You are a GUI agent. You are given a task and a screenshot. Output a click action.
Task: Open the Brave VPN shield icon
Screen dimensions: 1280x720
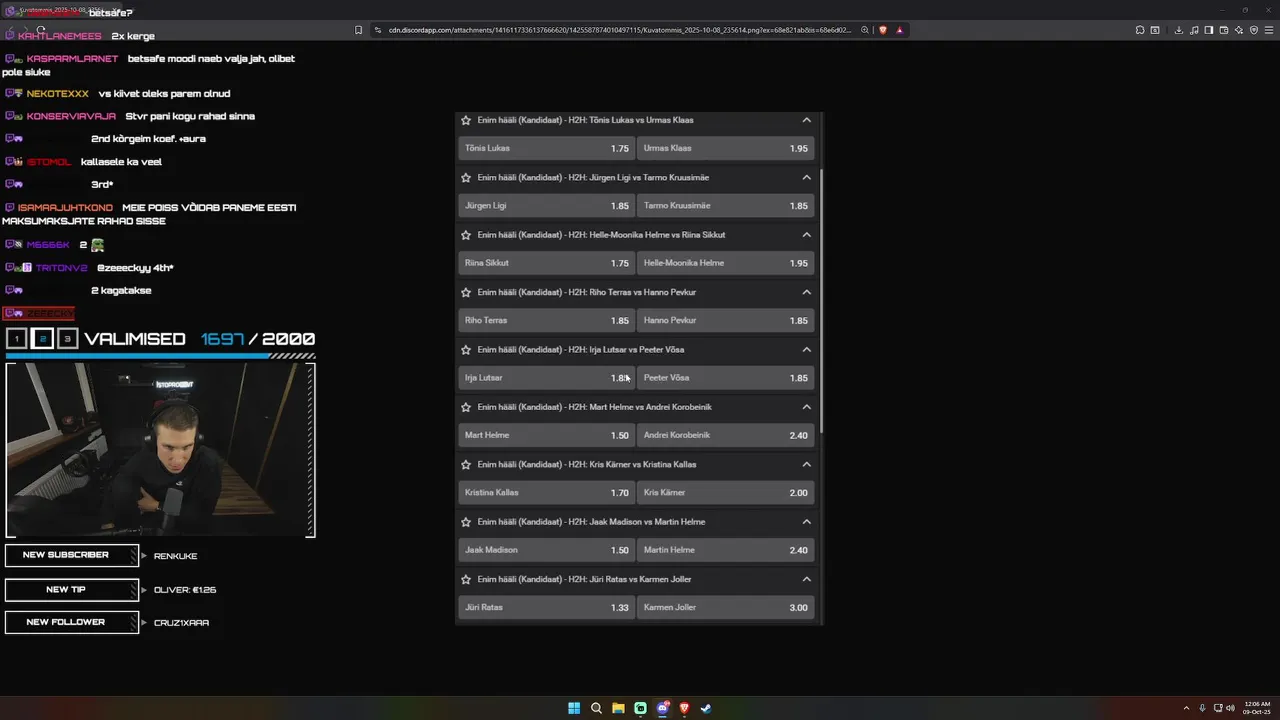click(x=1254, y=30)
